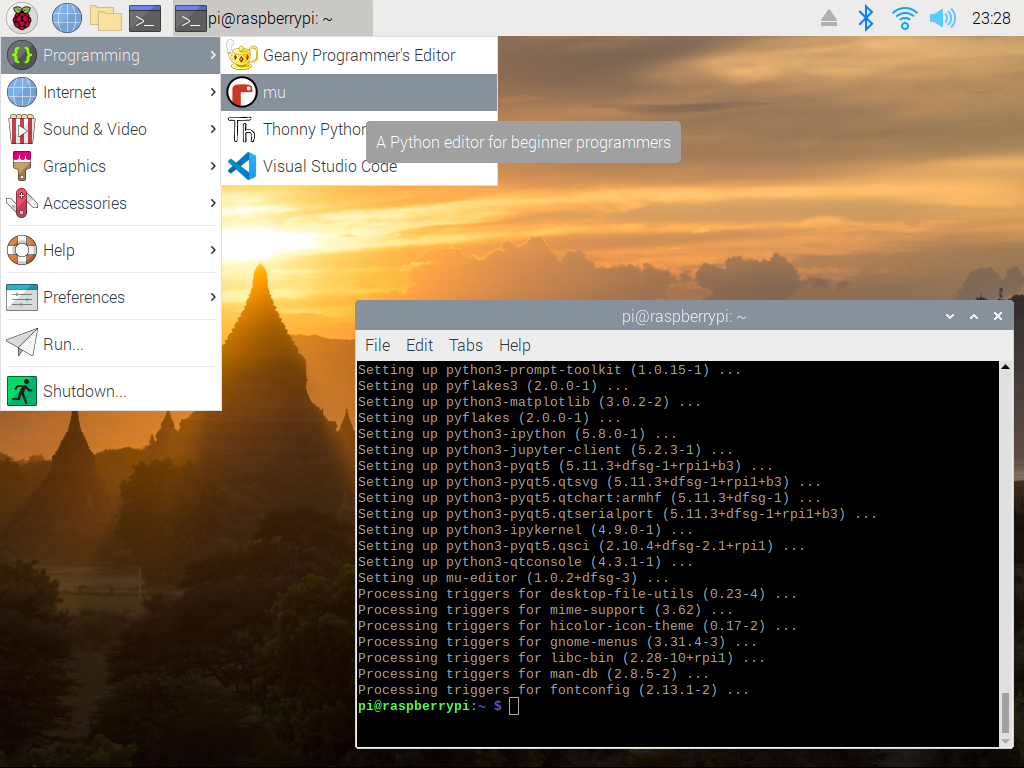Maximize the terminal window
This screenshot has width=1024, height=768.
point(974,317)
